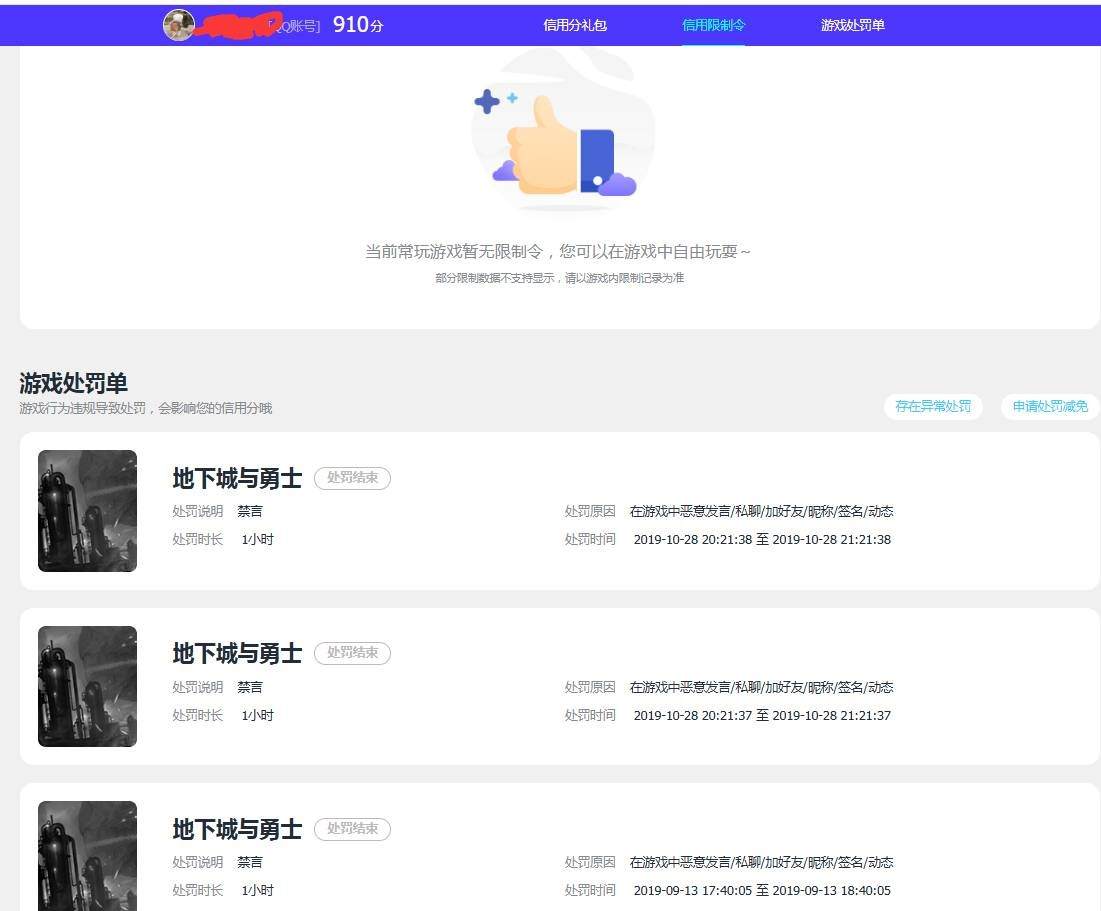
Task: Click 1小时 duration on the 2019-09-13 card
Action: coord(258,891)
